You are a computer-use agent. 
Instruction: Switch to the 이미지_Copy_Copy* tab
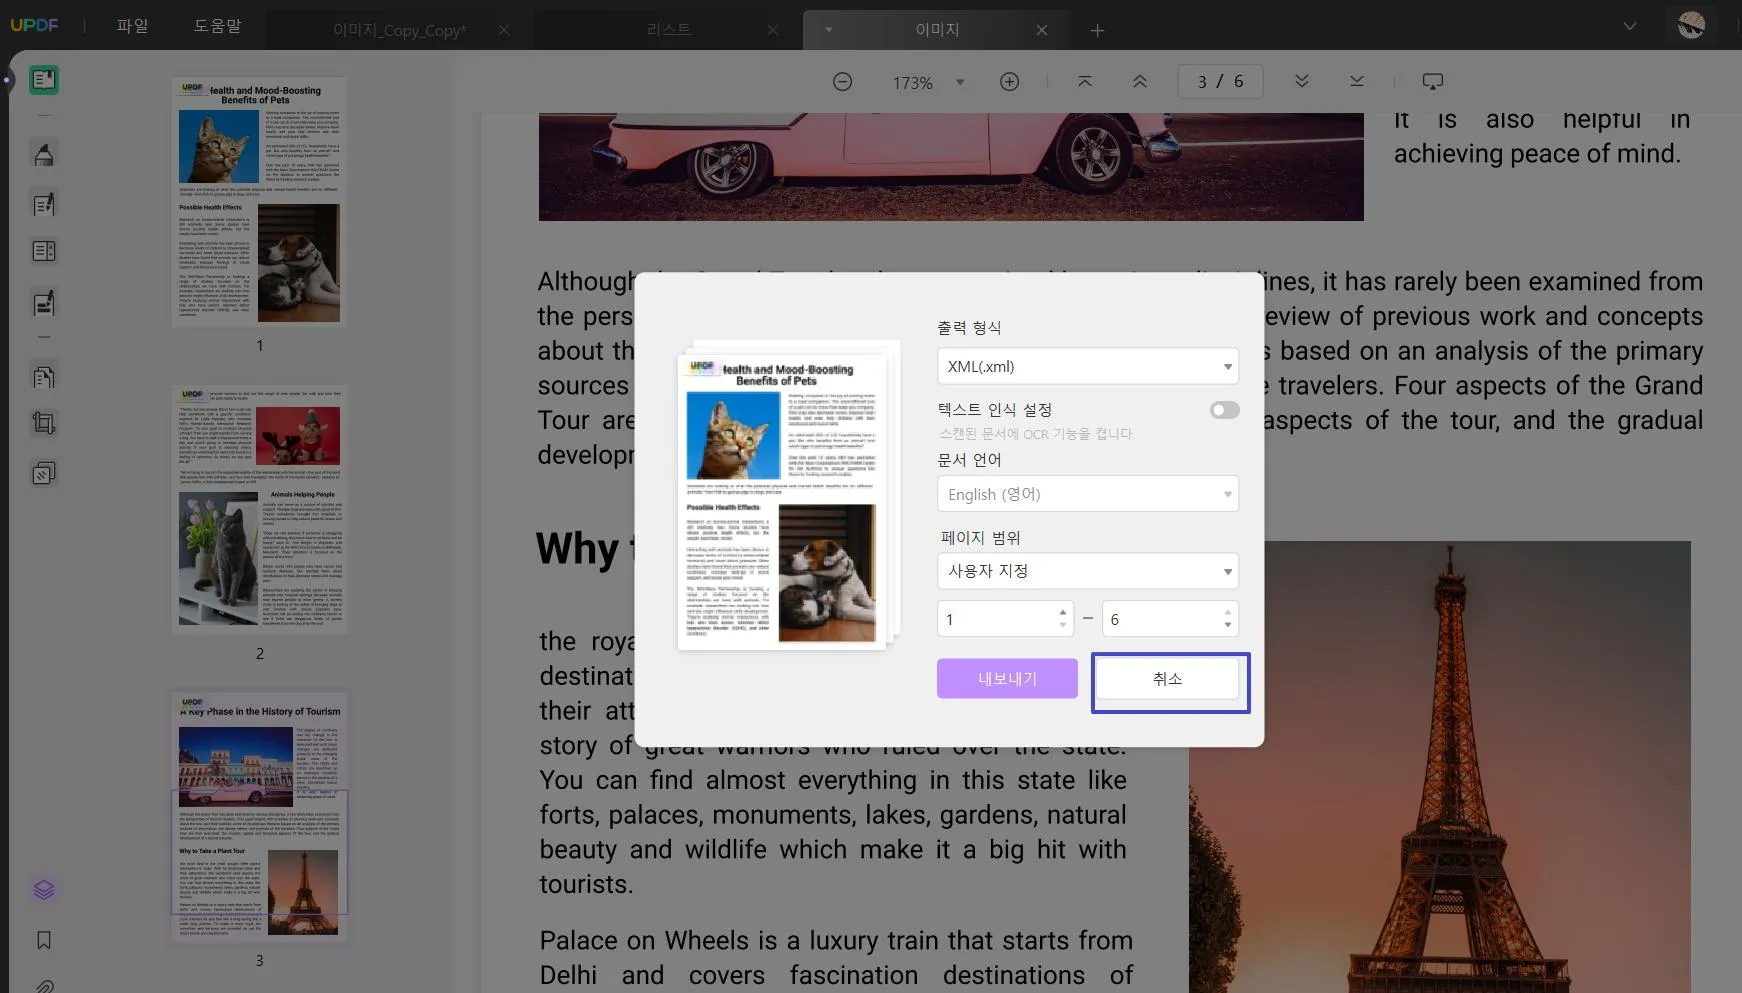400,31
